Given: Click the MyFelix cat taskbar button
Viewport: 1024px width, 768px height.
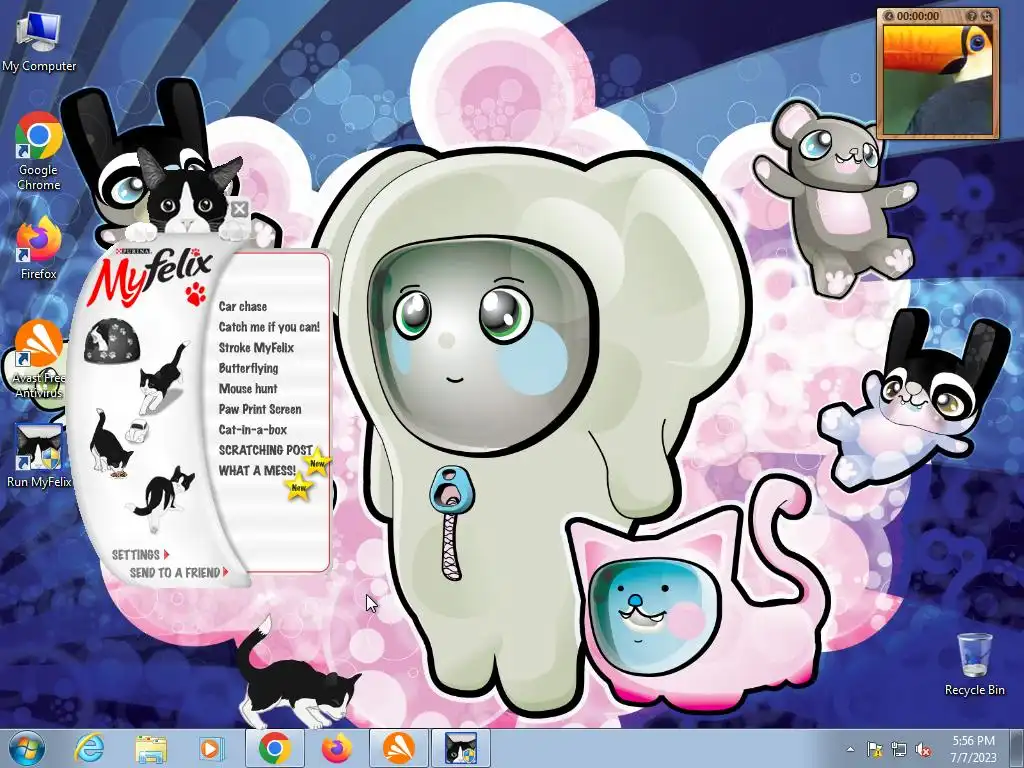Looking at the screenshot, I should click(460, 748).
